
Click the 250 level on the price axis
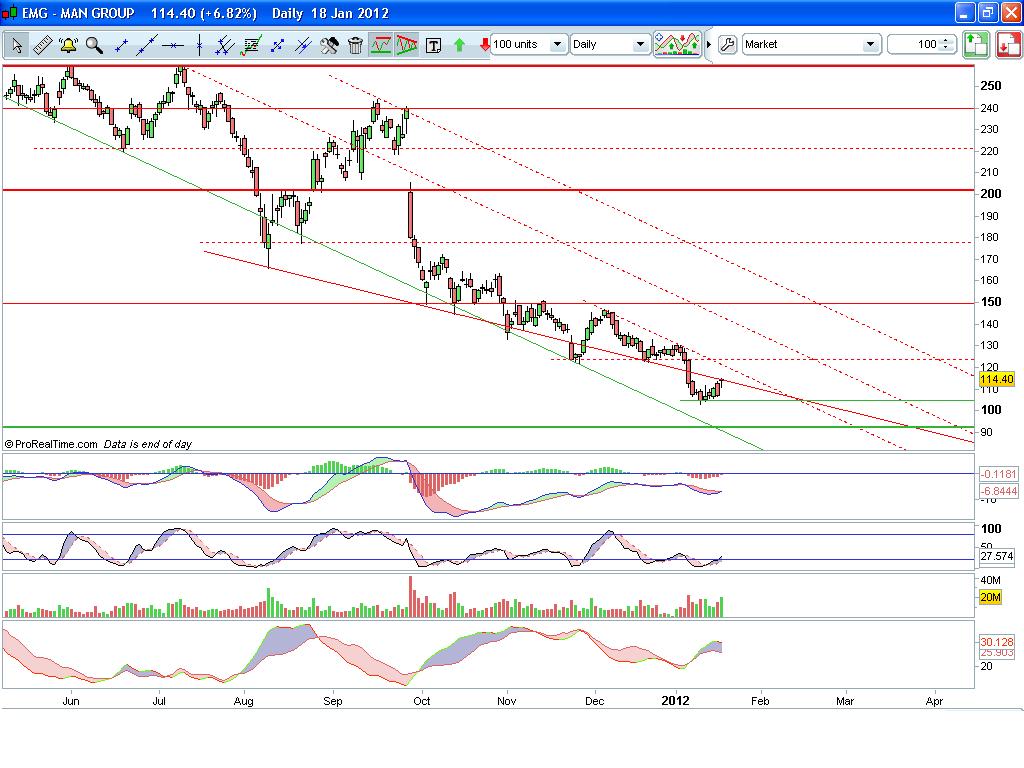[991, 86]
